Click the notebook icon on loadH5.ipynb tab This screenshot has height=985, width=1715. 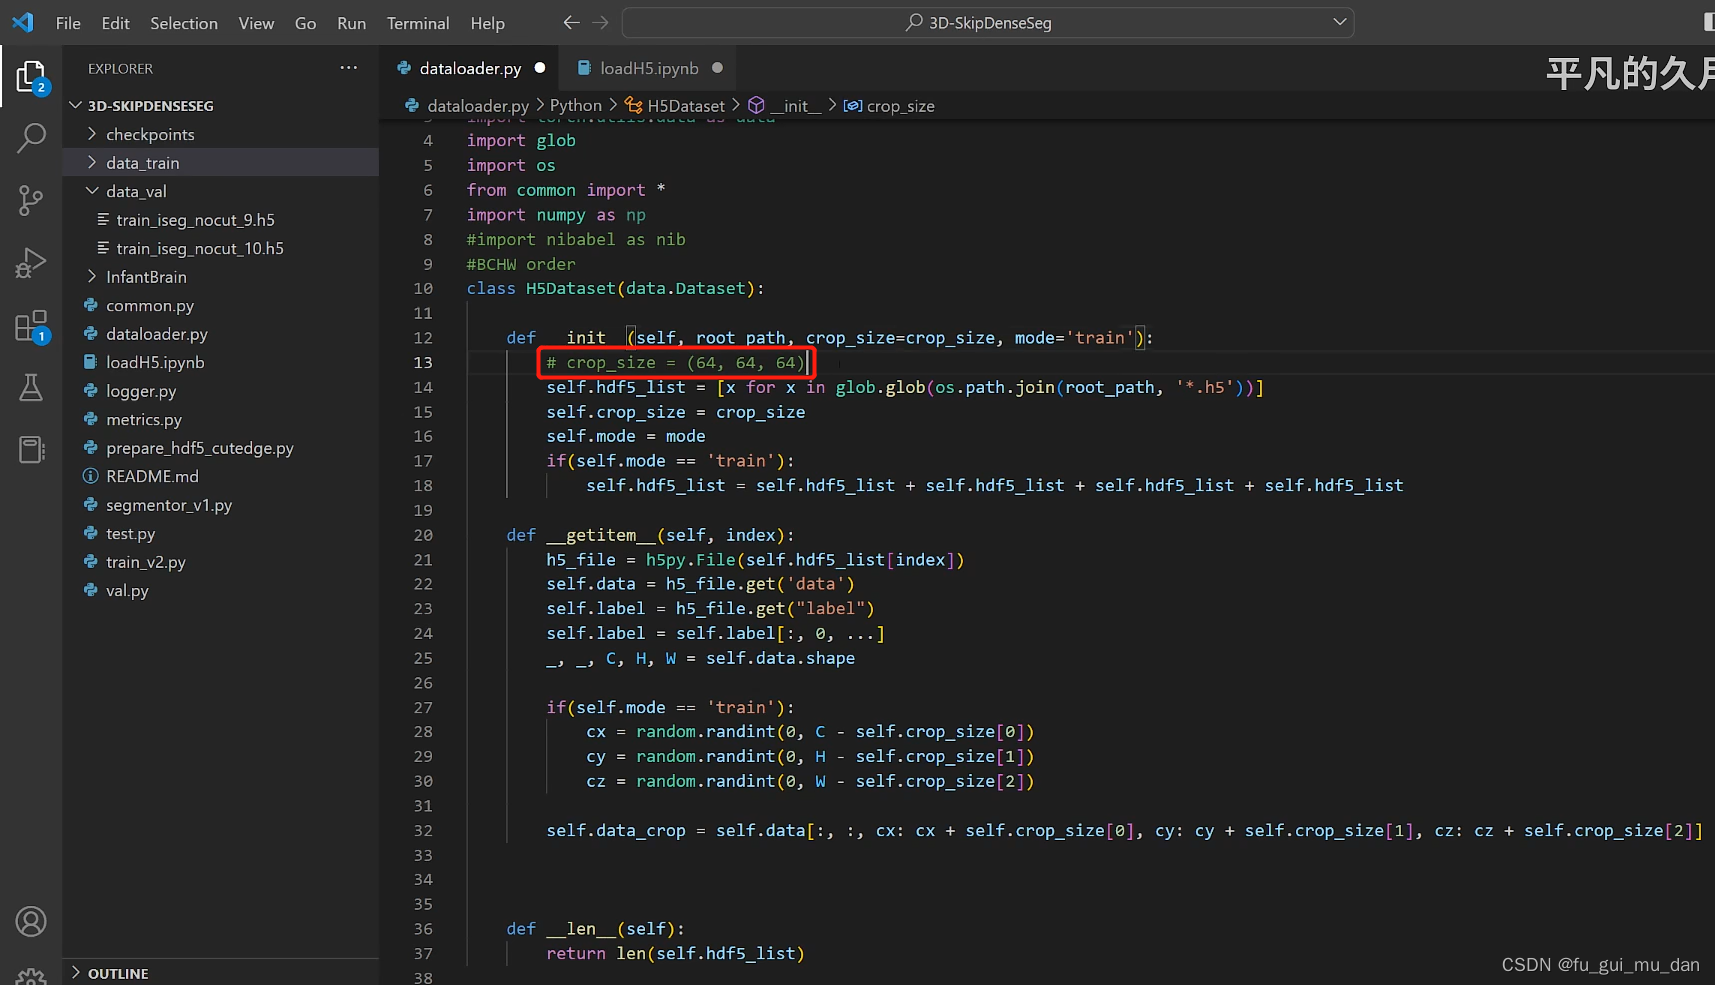click(584, 68)
